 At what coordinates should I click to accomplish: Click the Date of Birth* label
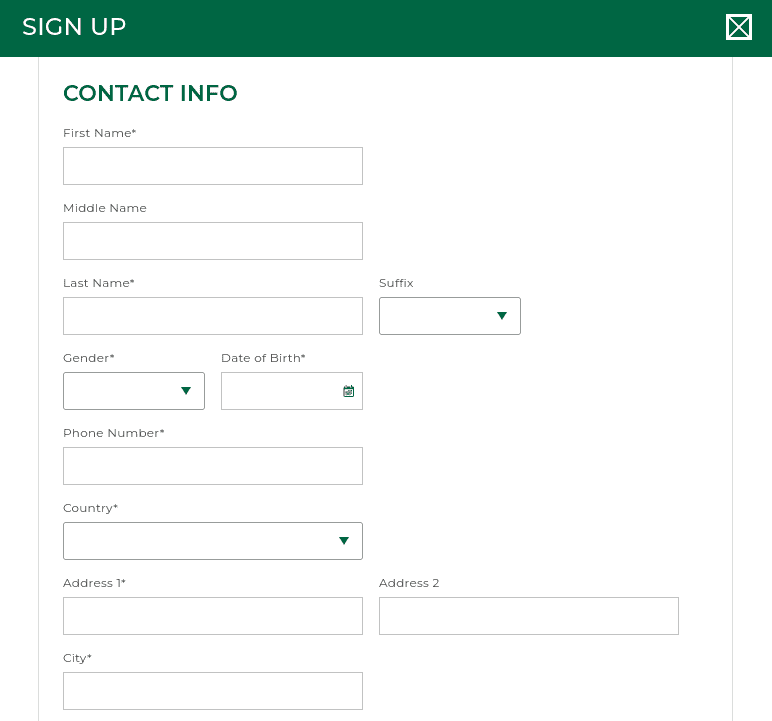263,358
